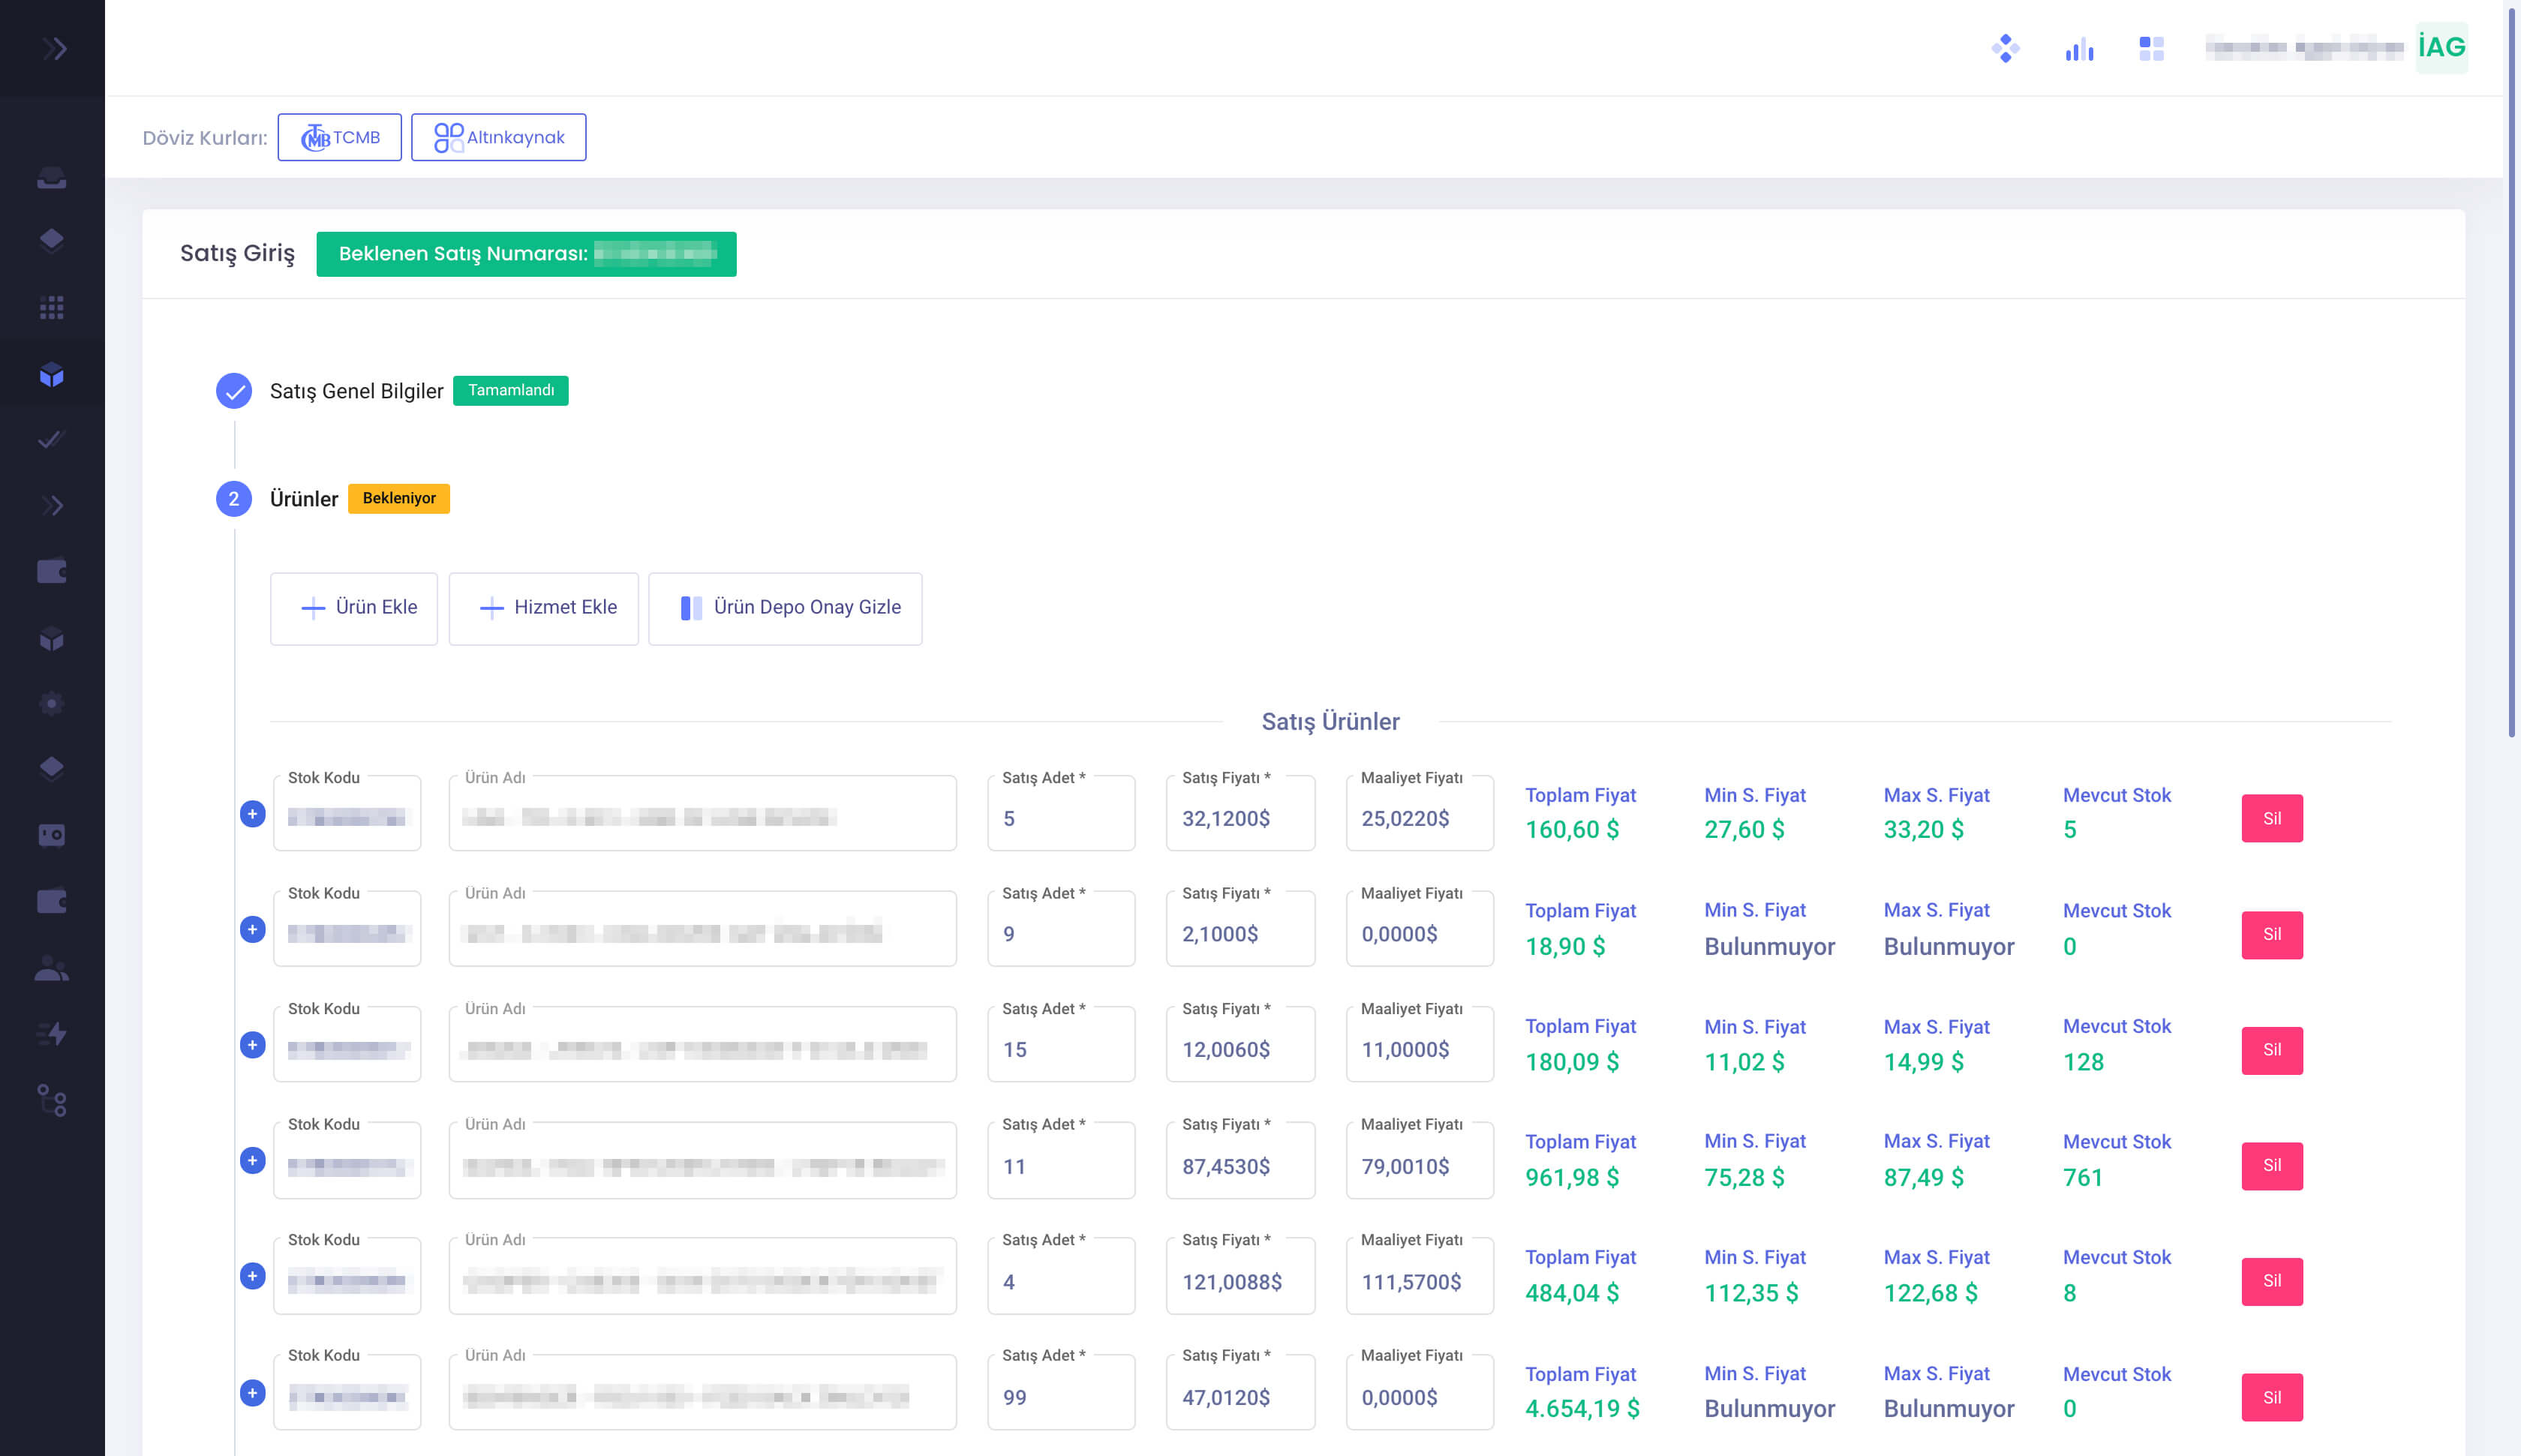Edit Satış Fiyatı field showing 121,0088$

click(1240, 1276)
